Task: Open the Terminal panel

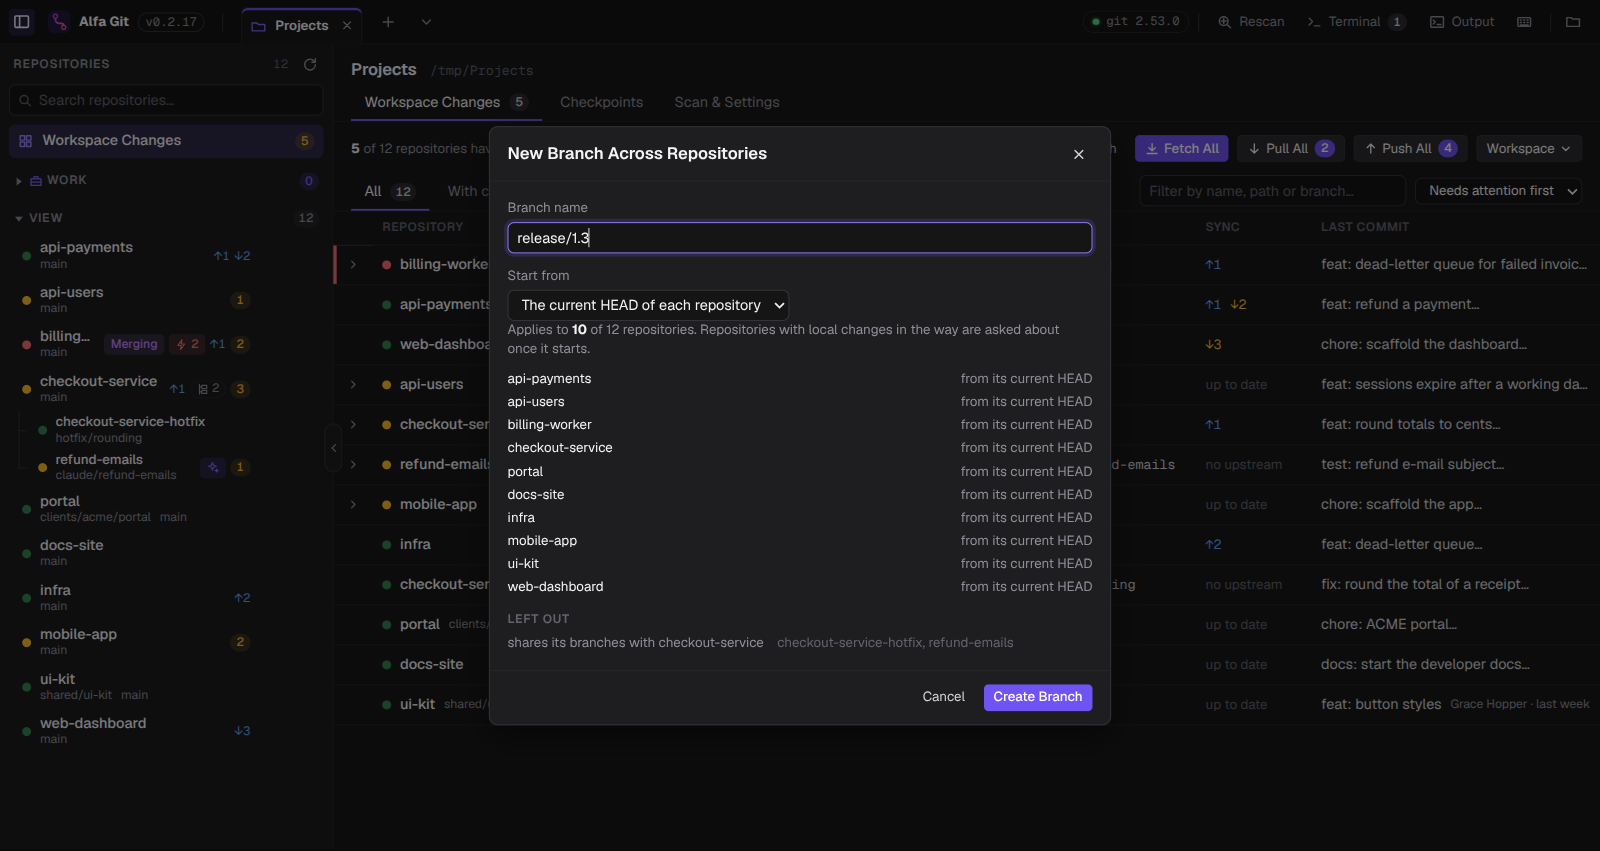Action: click(1355, 21)
